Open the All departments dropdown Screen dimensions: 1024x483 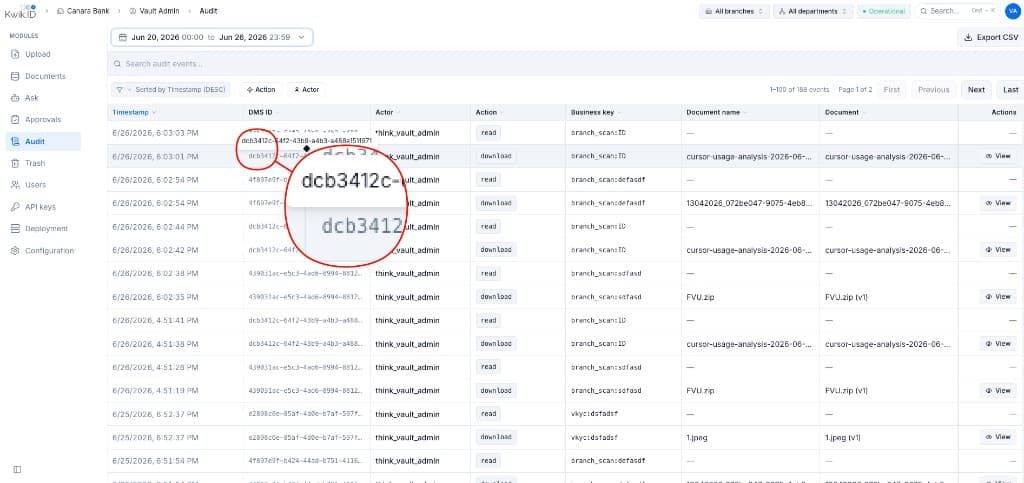point(813,11)
